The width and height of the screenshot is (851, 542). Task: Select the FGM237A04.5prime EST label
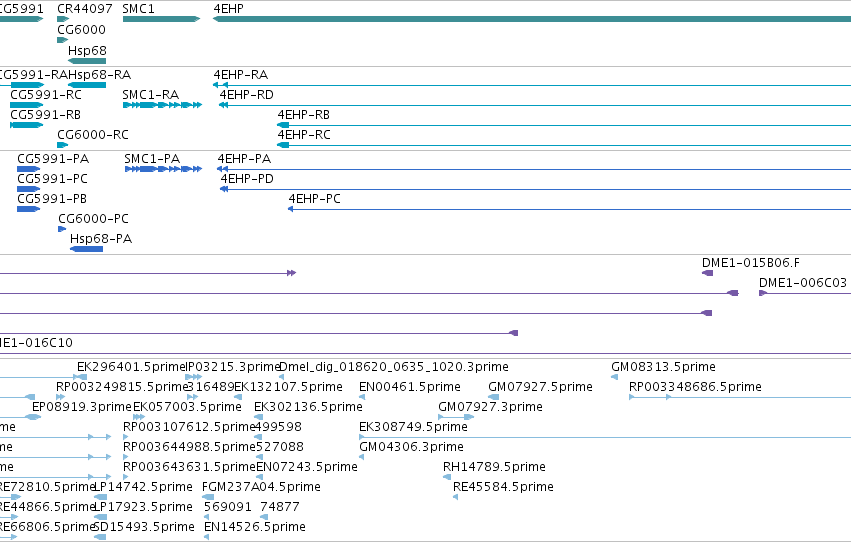261,487
